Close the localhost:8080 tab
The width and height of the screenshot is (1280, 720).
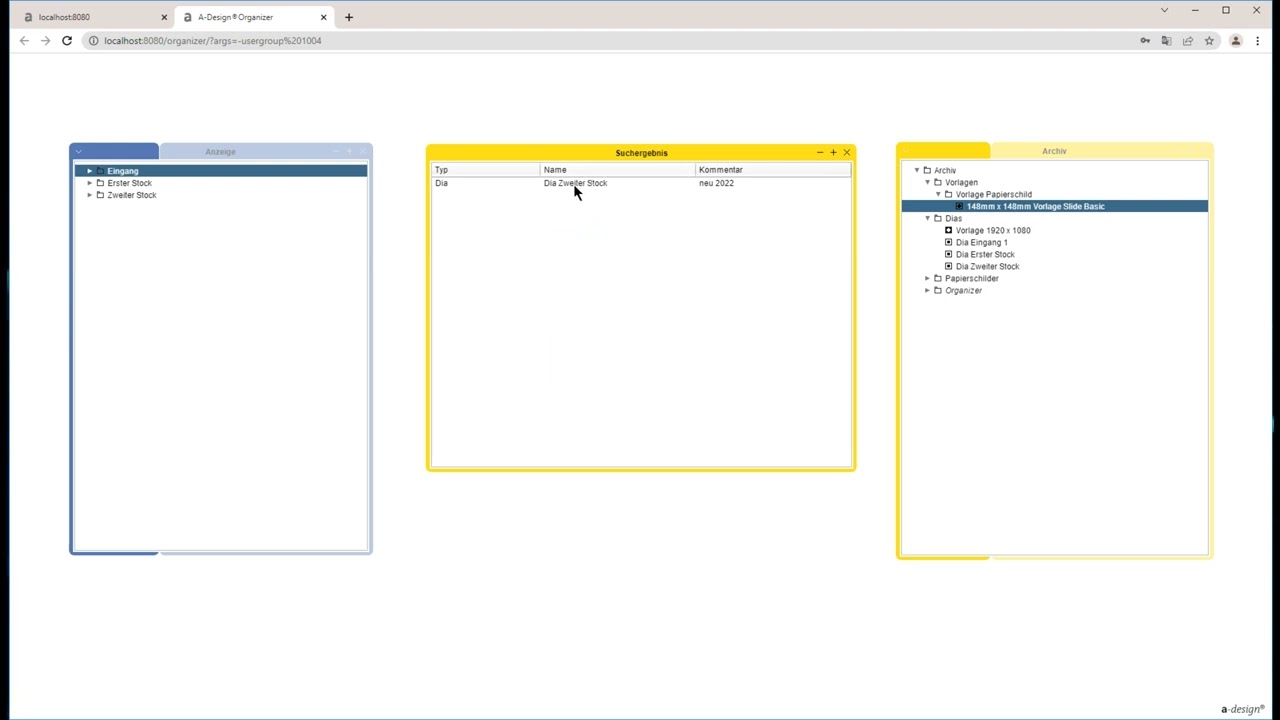point(164,17)
